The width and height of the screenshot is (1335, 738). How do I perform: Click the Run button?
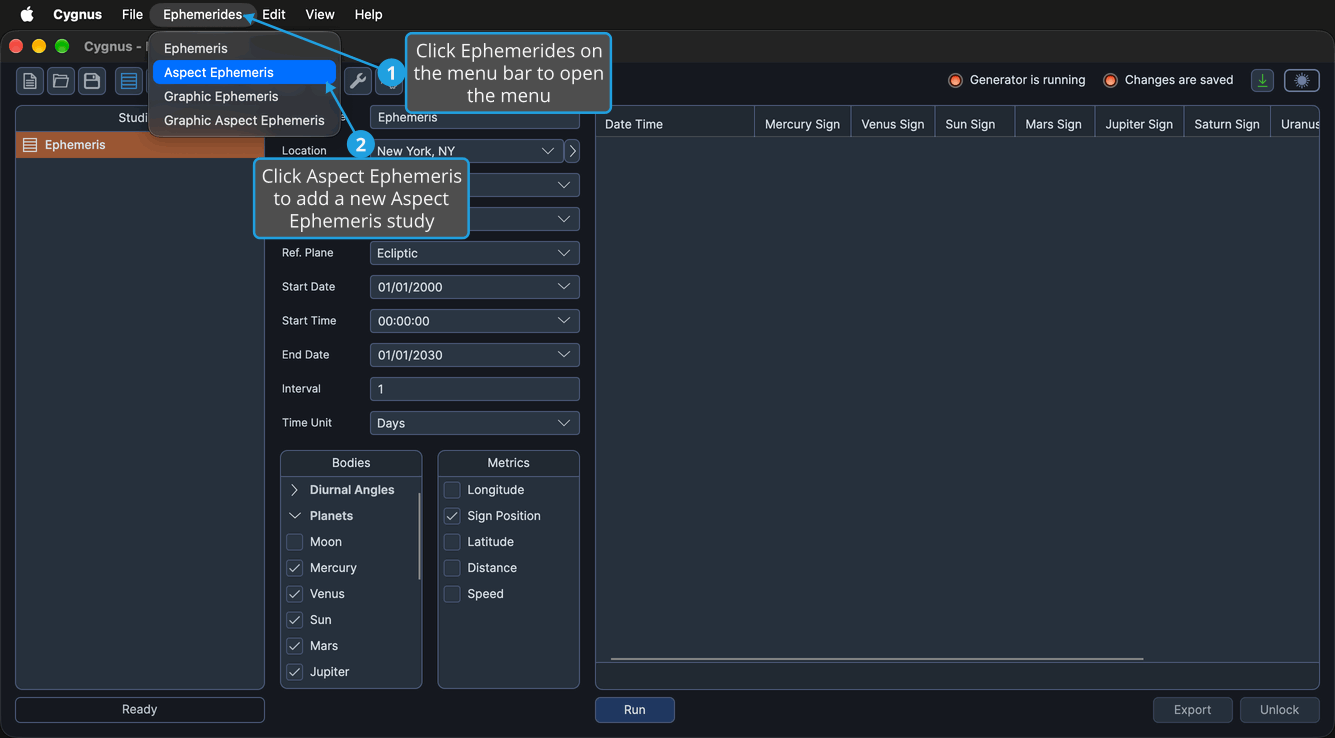click(635, 710)
